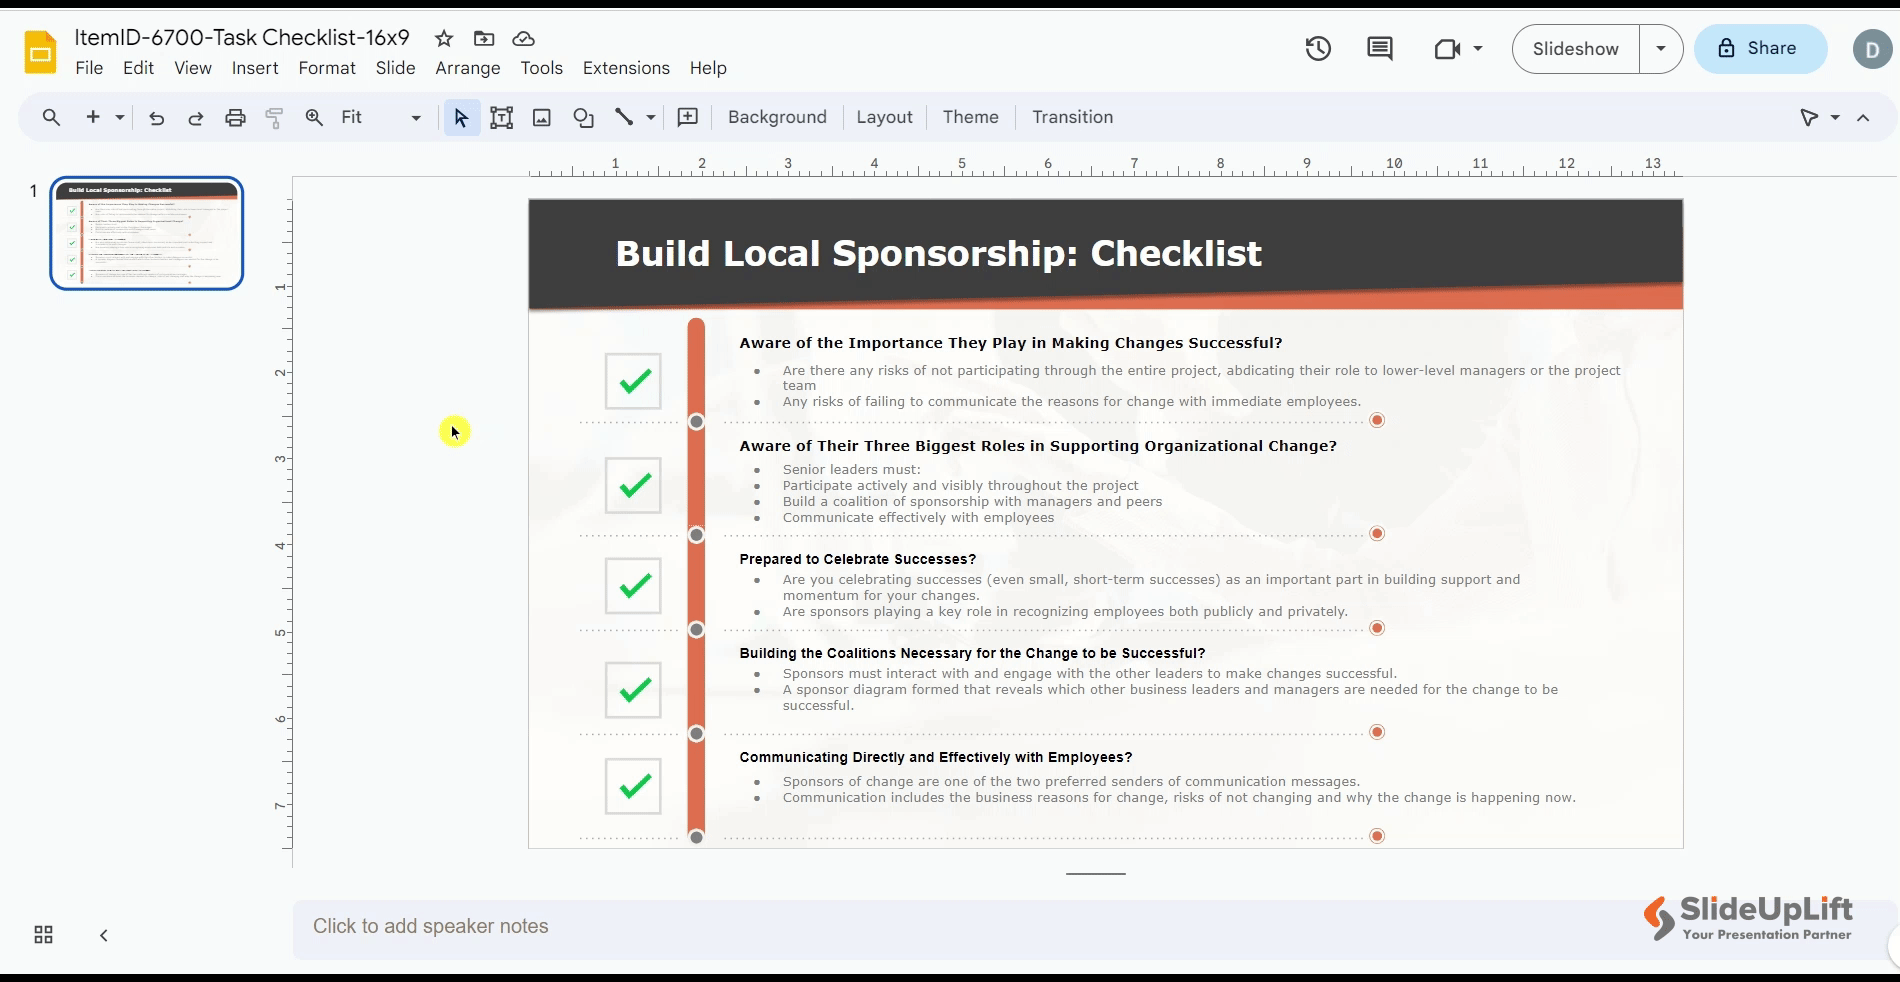Open the Insert menu
The image size is (1900, 982).
point(255,68)
